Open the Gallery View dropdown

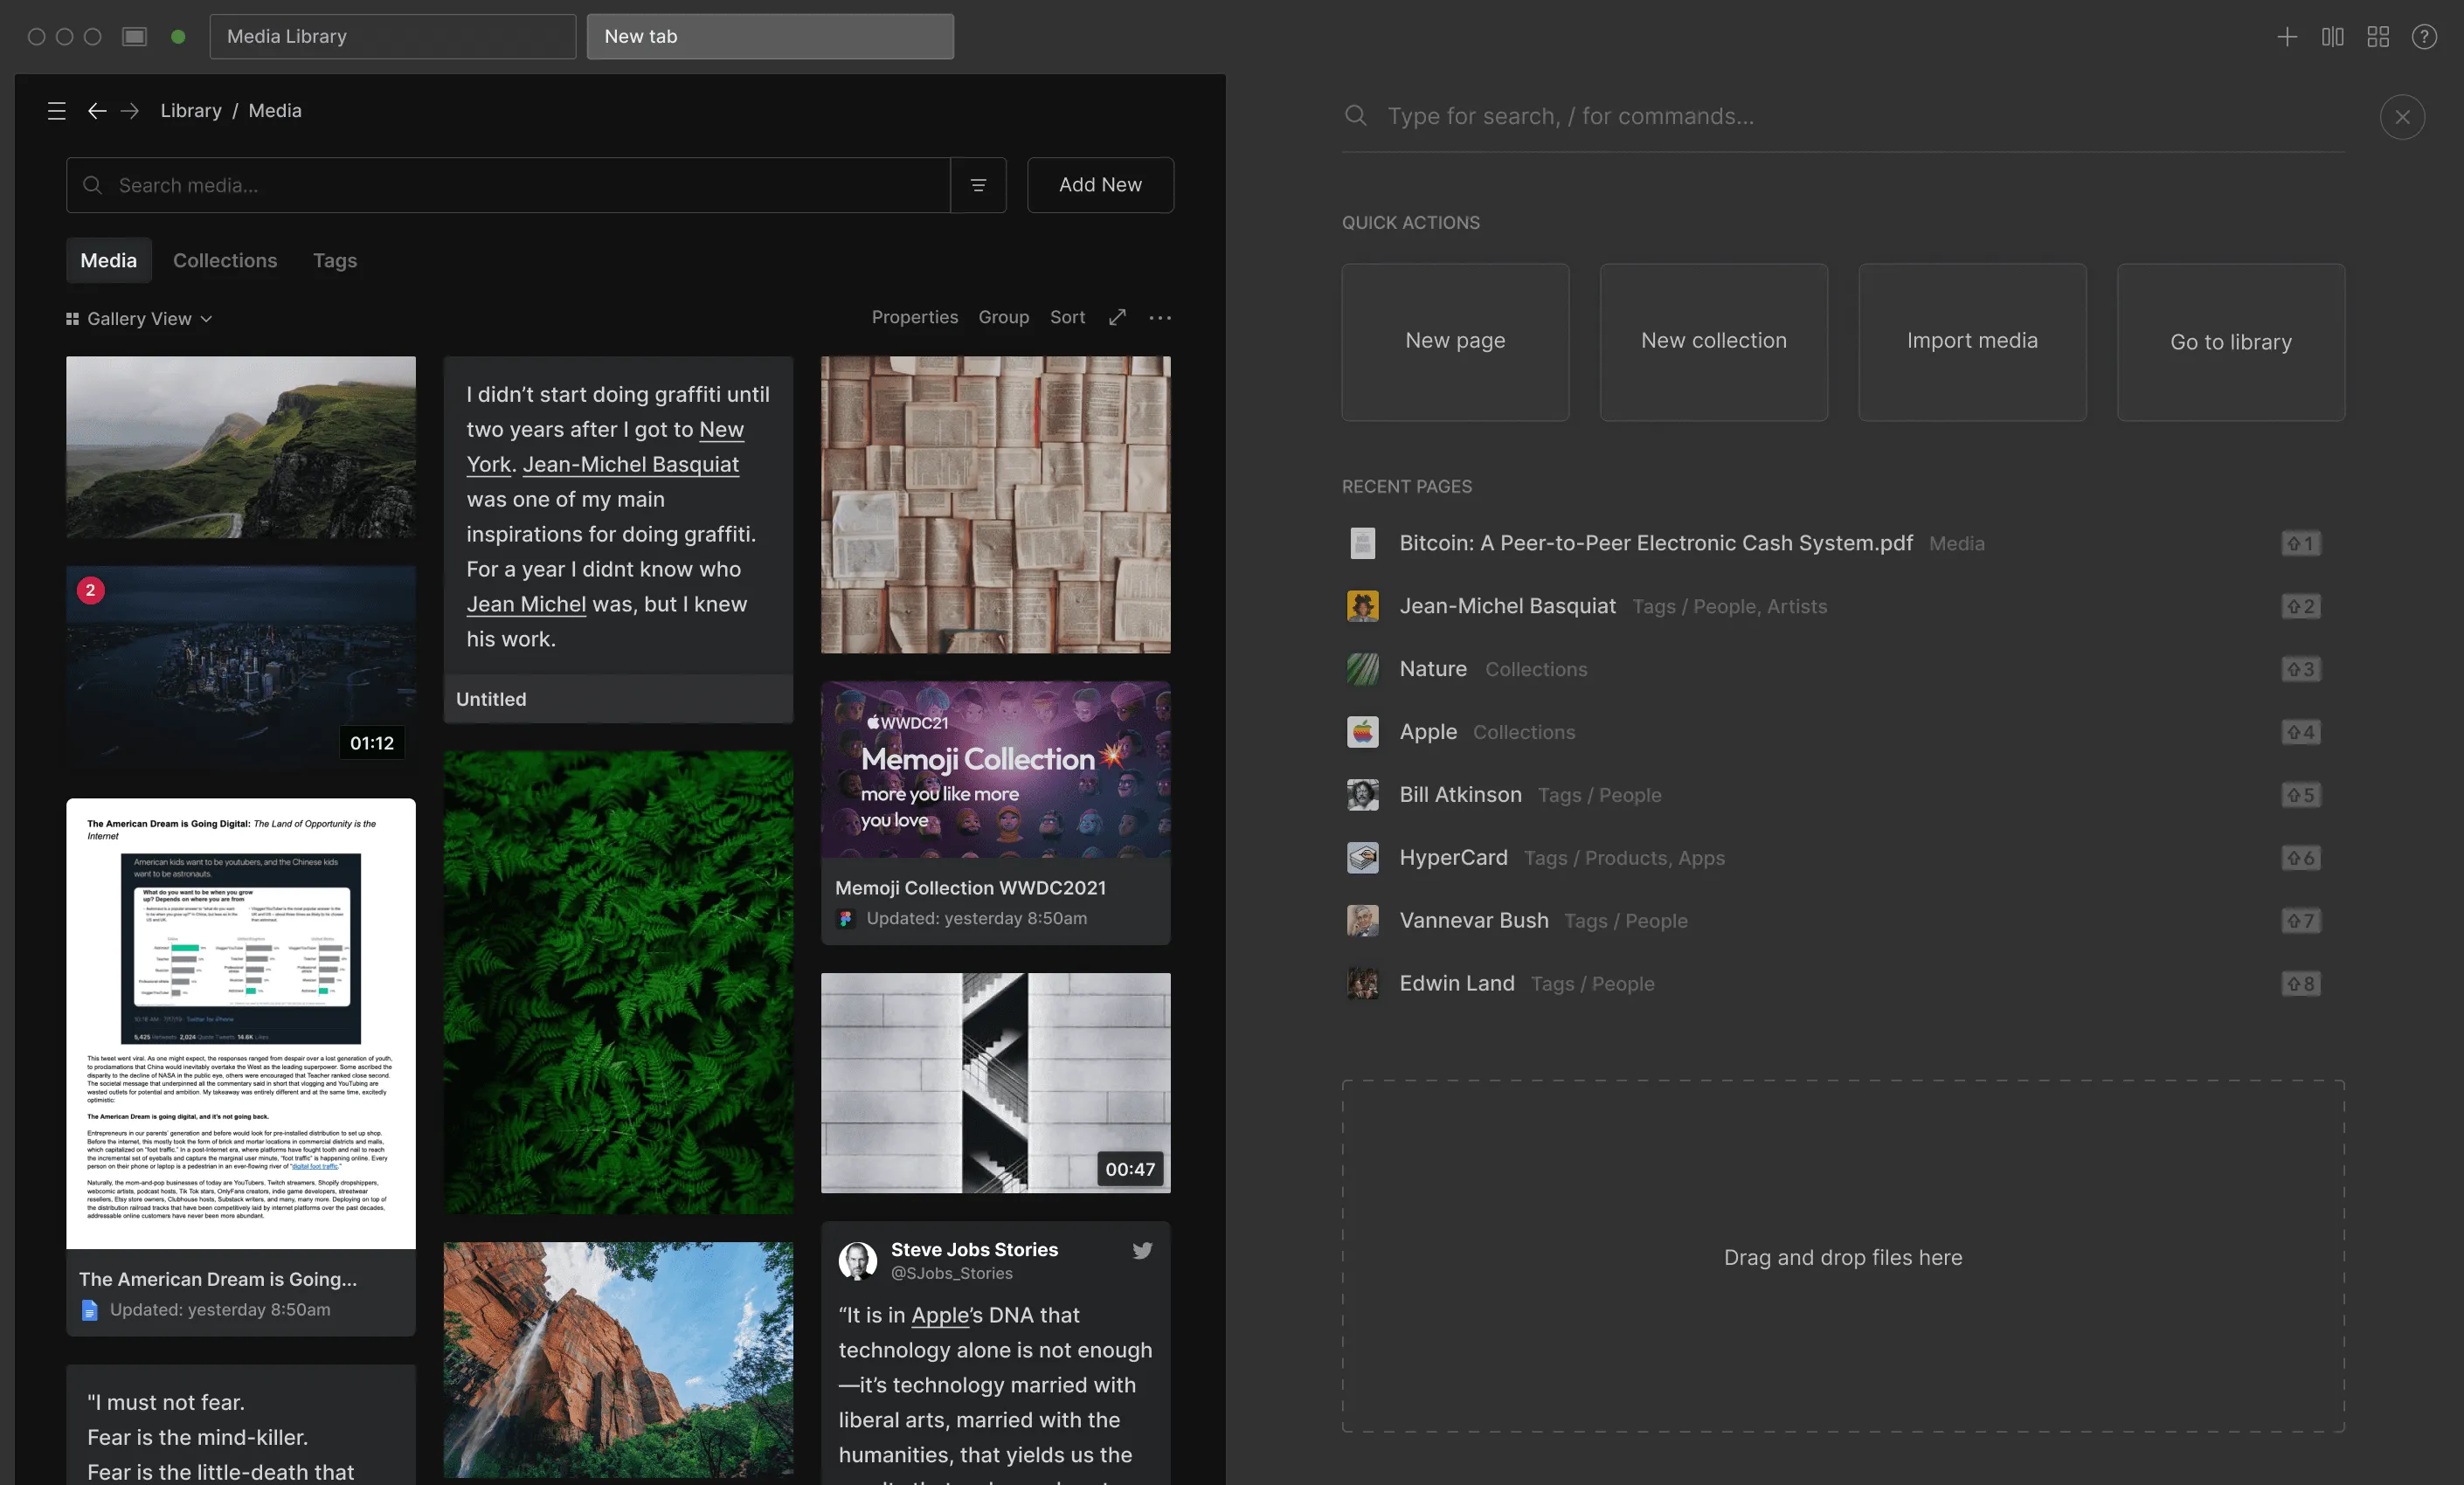point(139,319)
